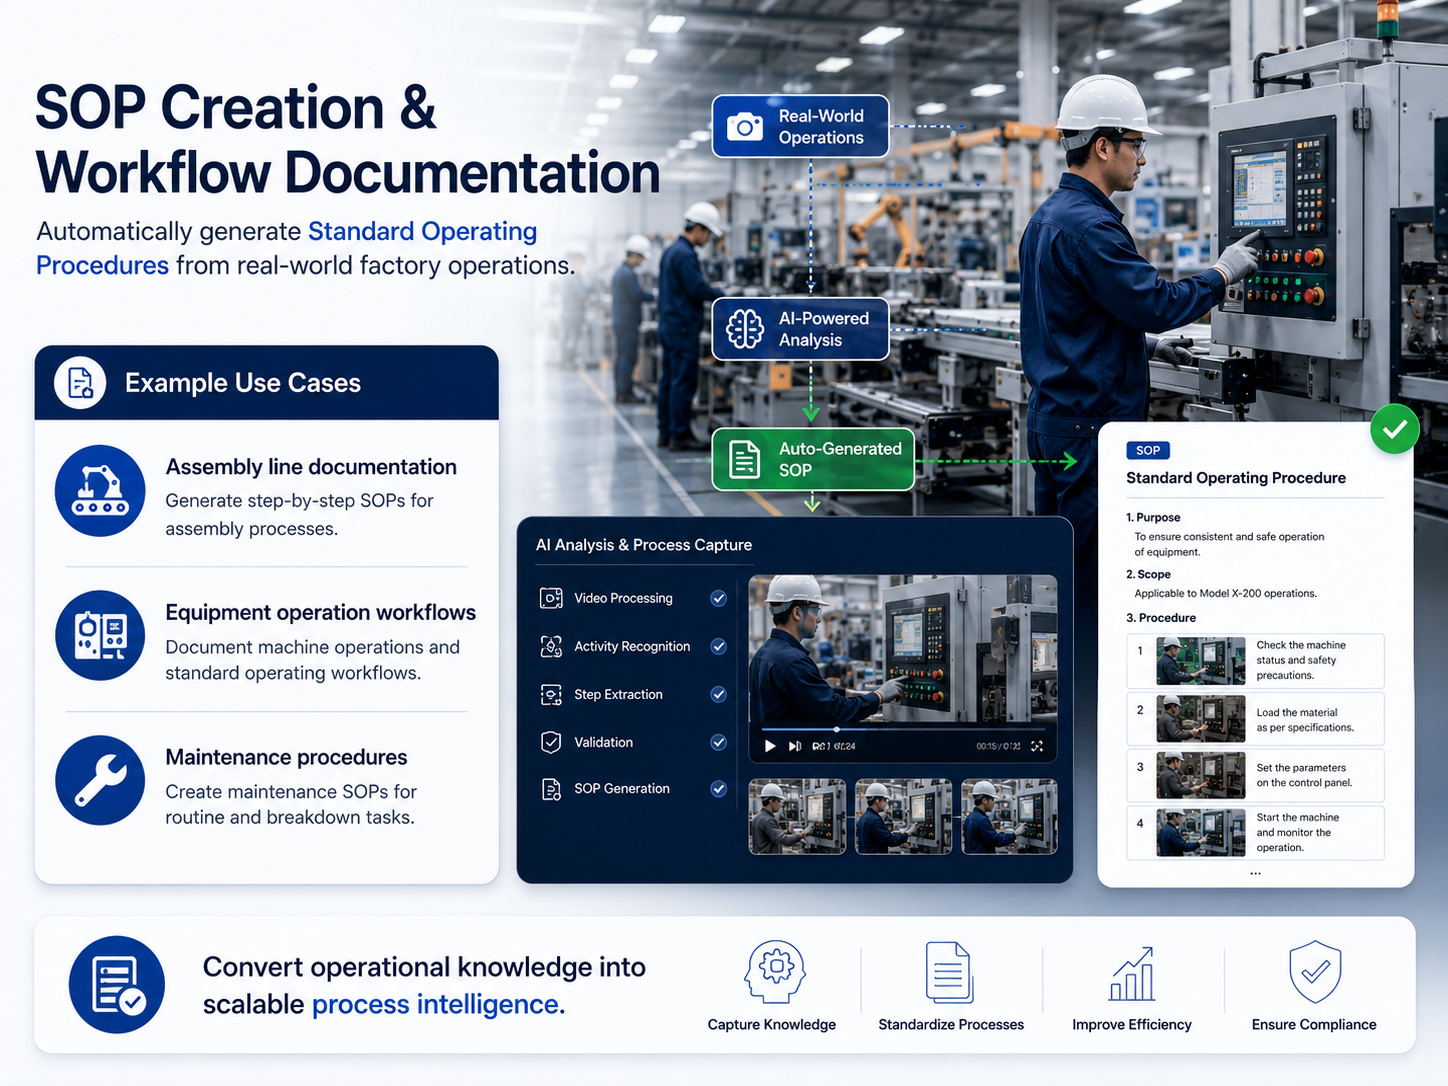Open the second video frame thumbnail
Viewport: 1448px width, 1086px height.
(x=904, y=816)
